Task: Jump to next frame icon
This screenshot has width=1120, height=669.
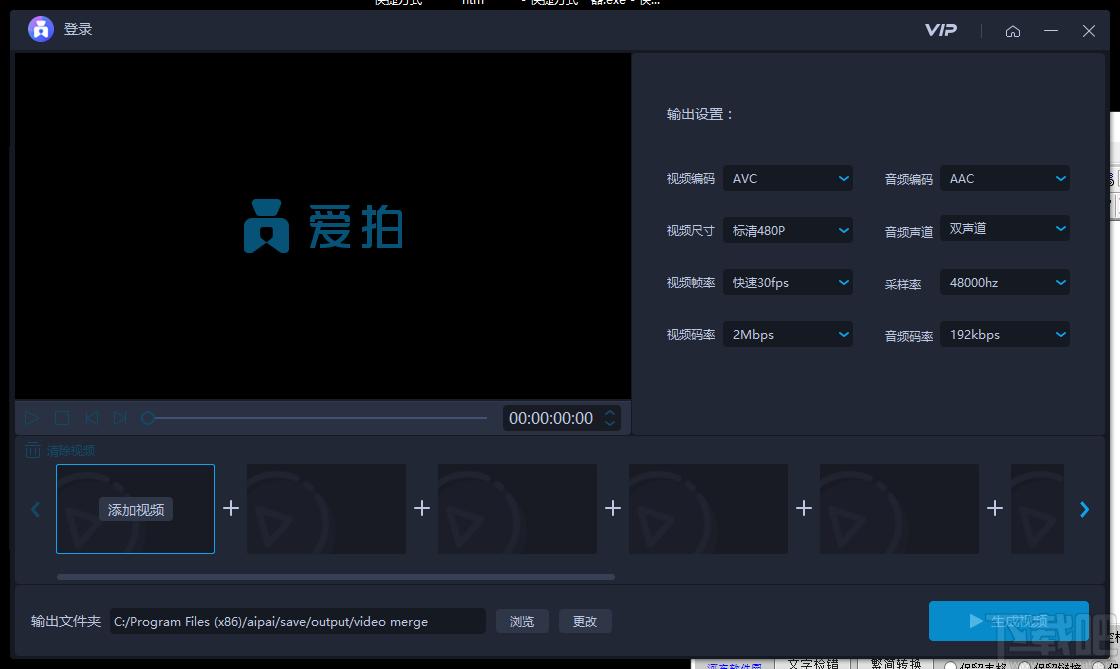Action: pos(120,418)
